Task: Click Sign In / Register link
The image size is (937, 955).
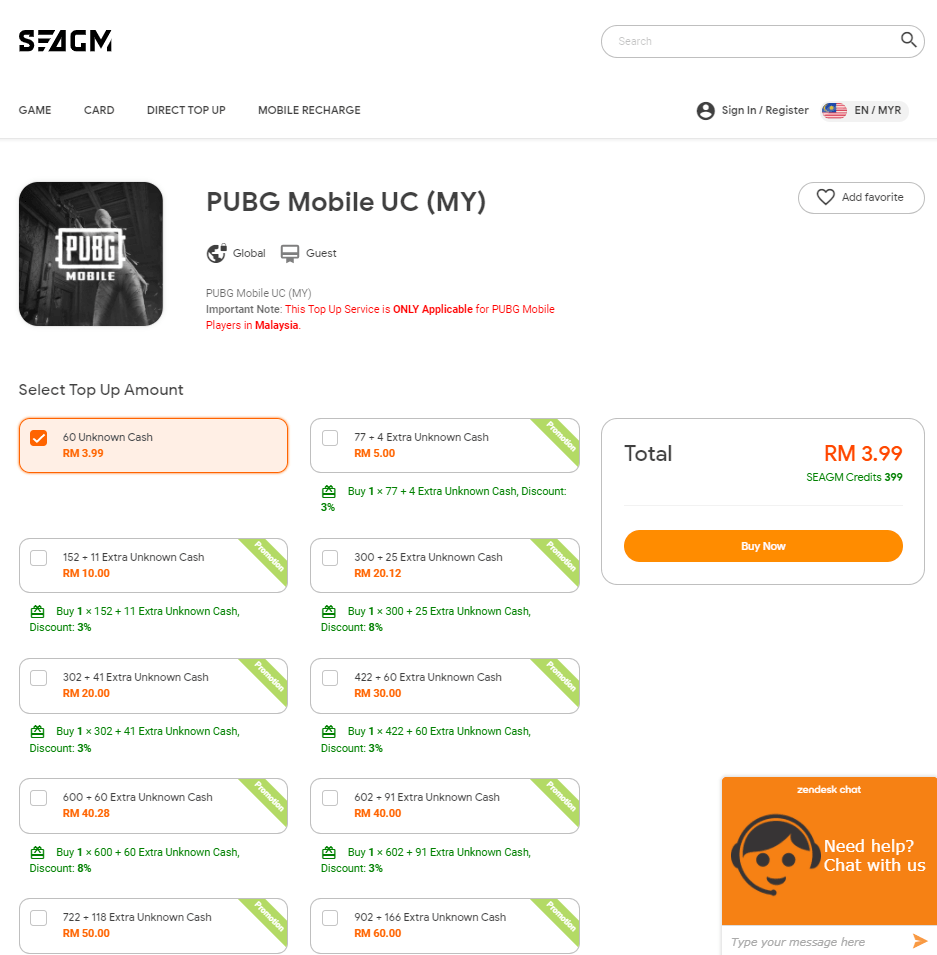Action: tap(765, 110)
